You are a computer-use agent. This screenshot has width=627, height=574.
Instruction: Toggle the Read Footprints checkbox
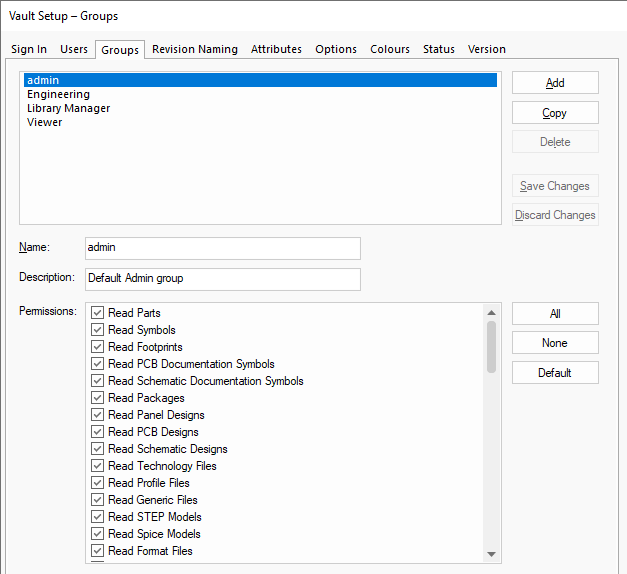[x=98, y=347]
